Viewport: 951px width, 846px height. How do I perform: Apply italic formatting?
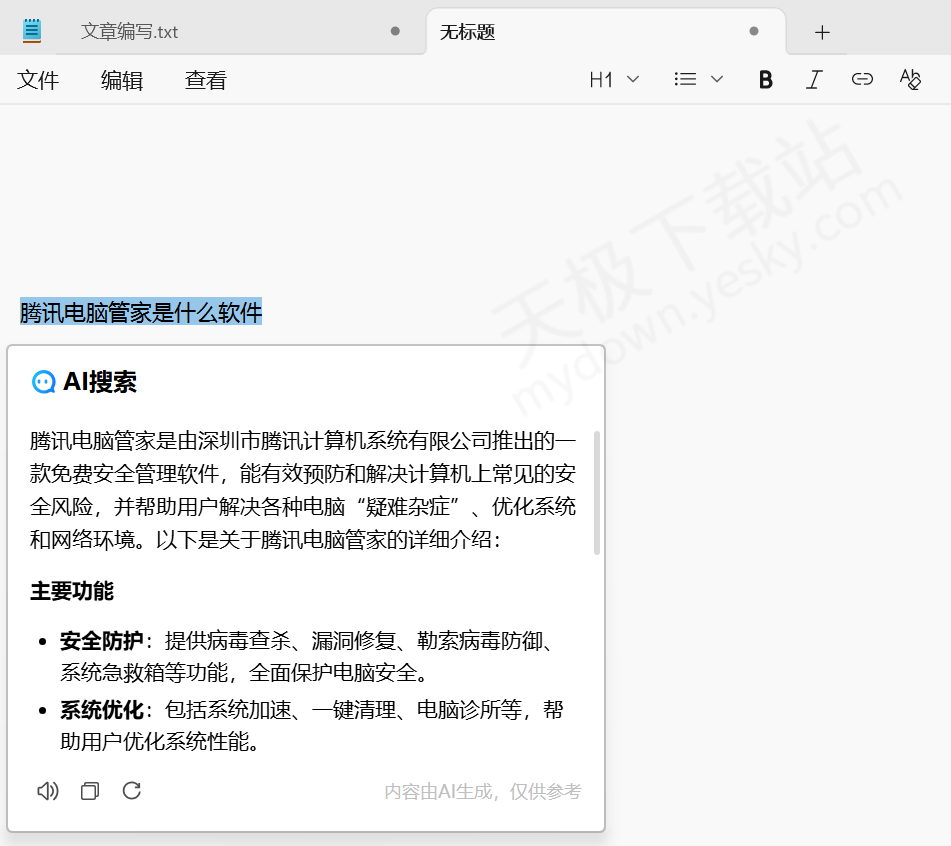(814, 80)
